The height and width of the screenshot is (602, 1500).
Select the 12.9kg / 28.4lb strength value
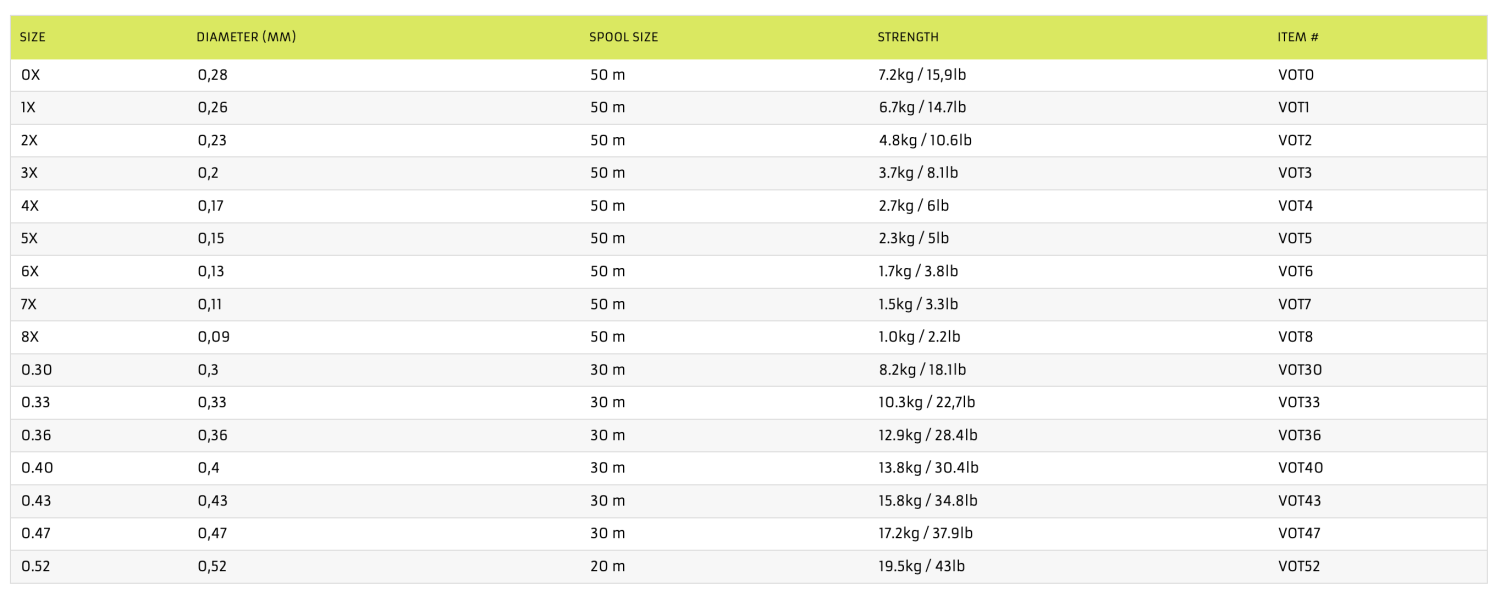pyautogui.click(x=928, y=435)
